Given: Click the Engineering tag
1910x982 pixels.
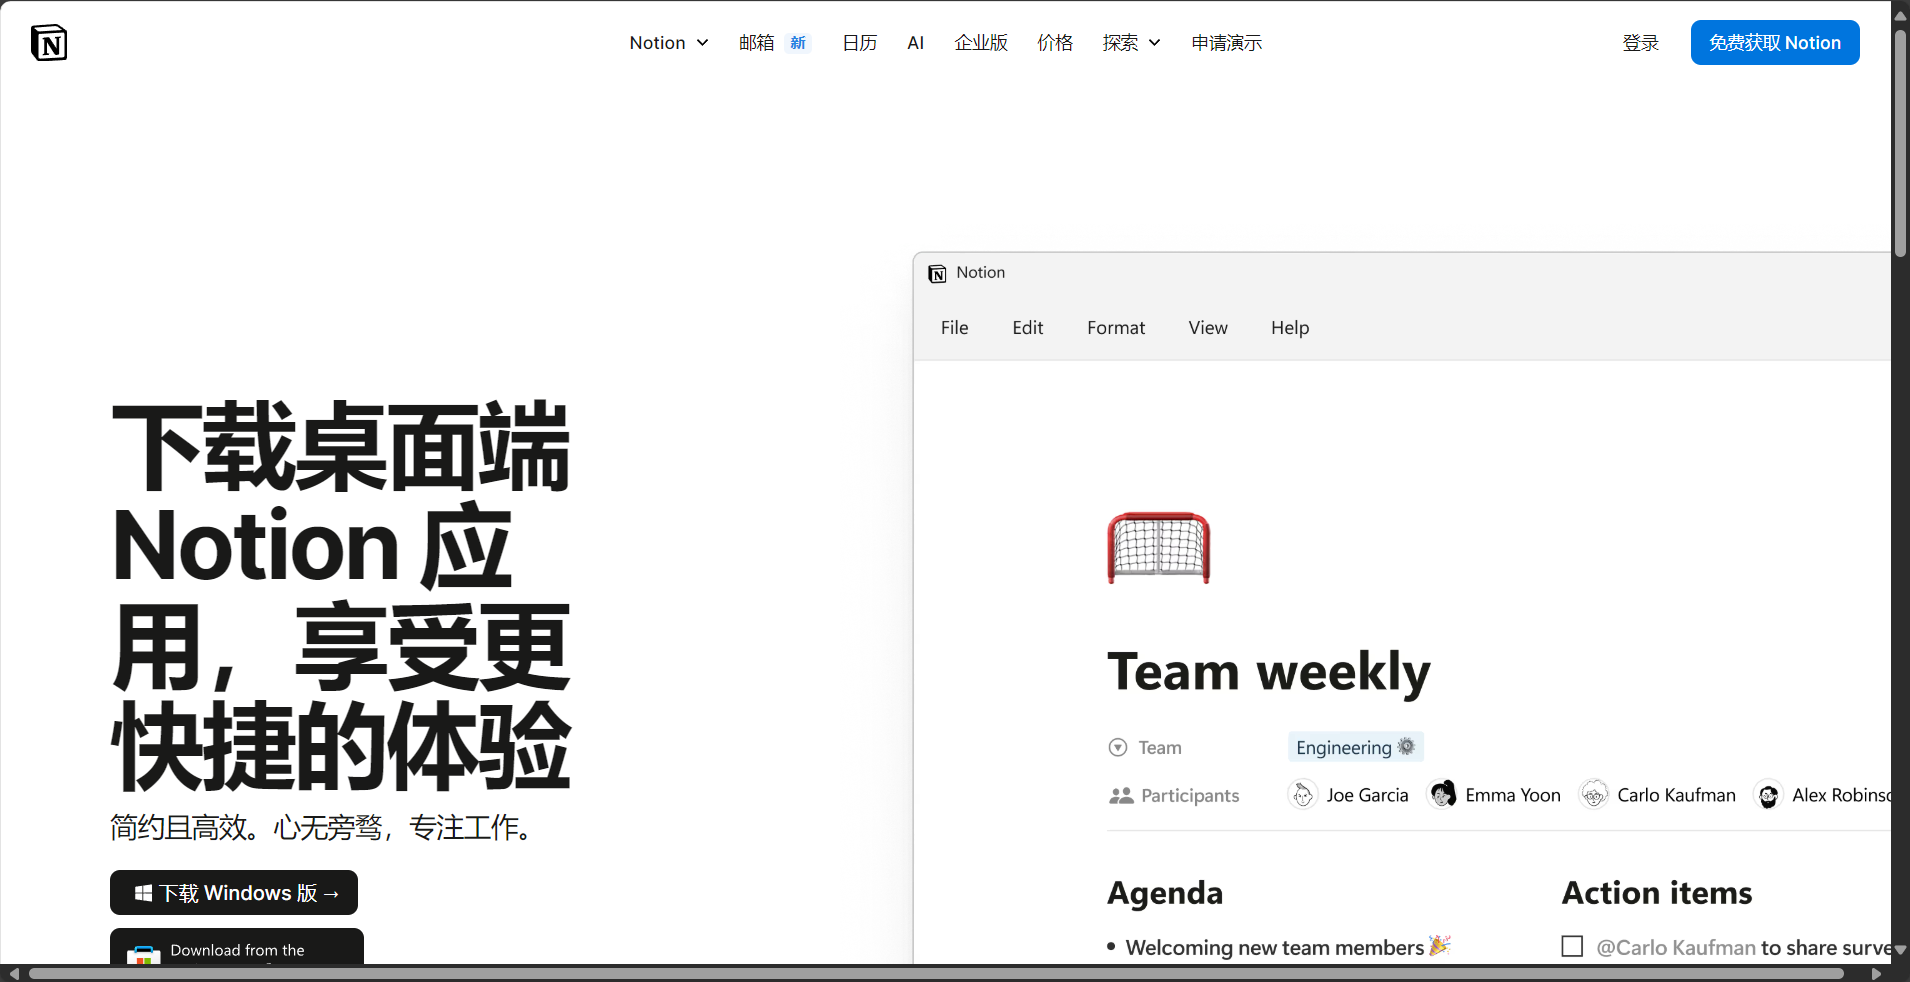Looking at the screenshot, I should tap(1355, 747).
